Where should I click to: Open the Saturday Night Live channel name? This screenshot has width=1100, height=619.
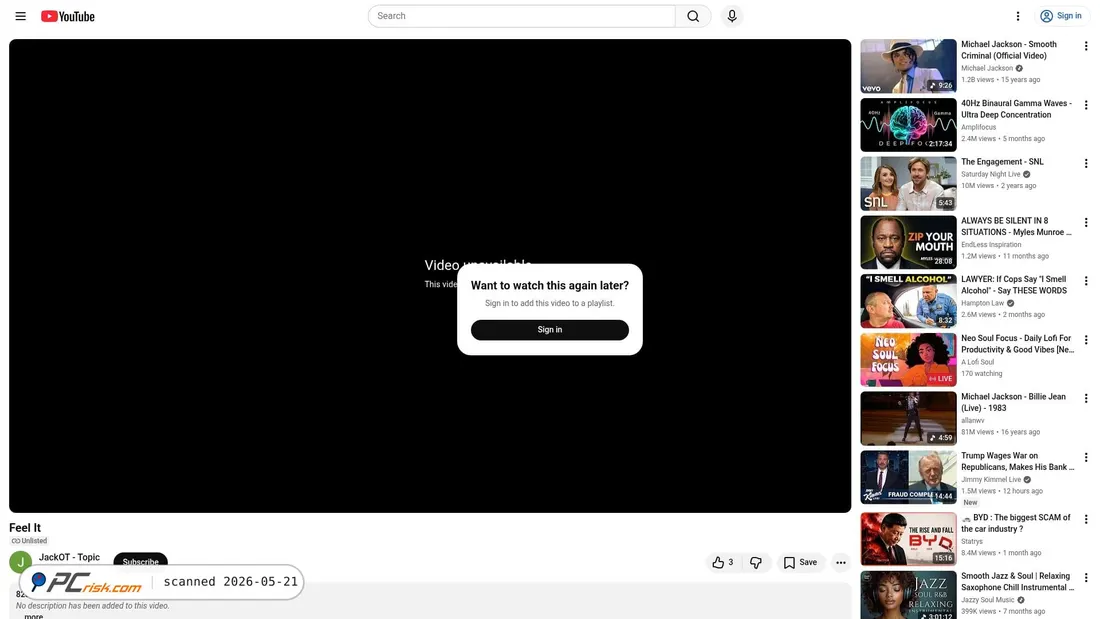click(x=991, y=174)
